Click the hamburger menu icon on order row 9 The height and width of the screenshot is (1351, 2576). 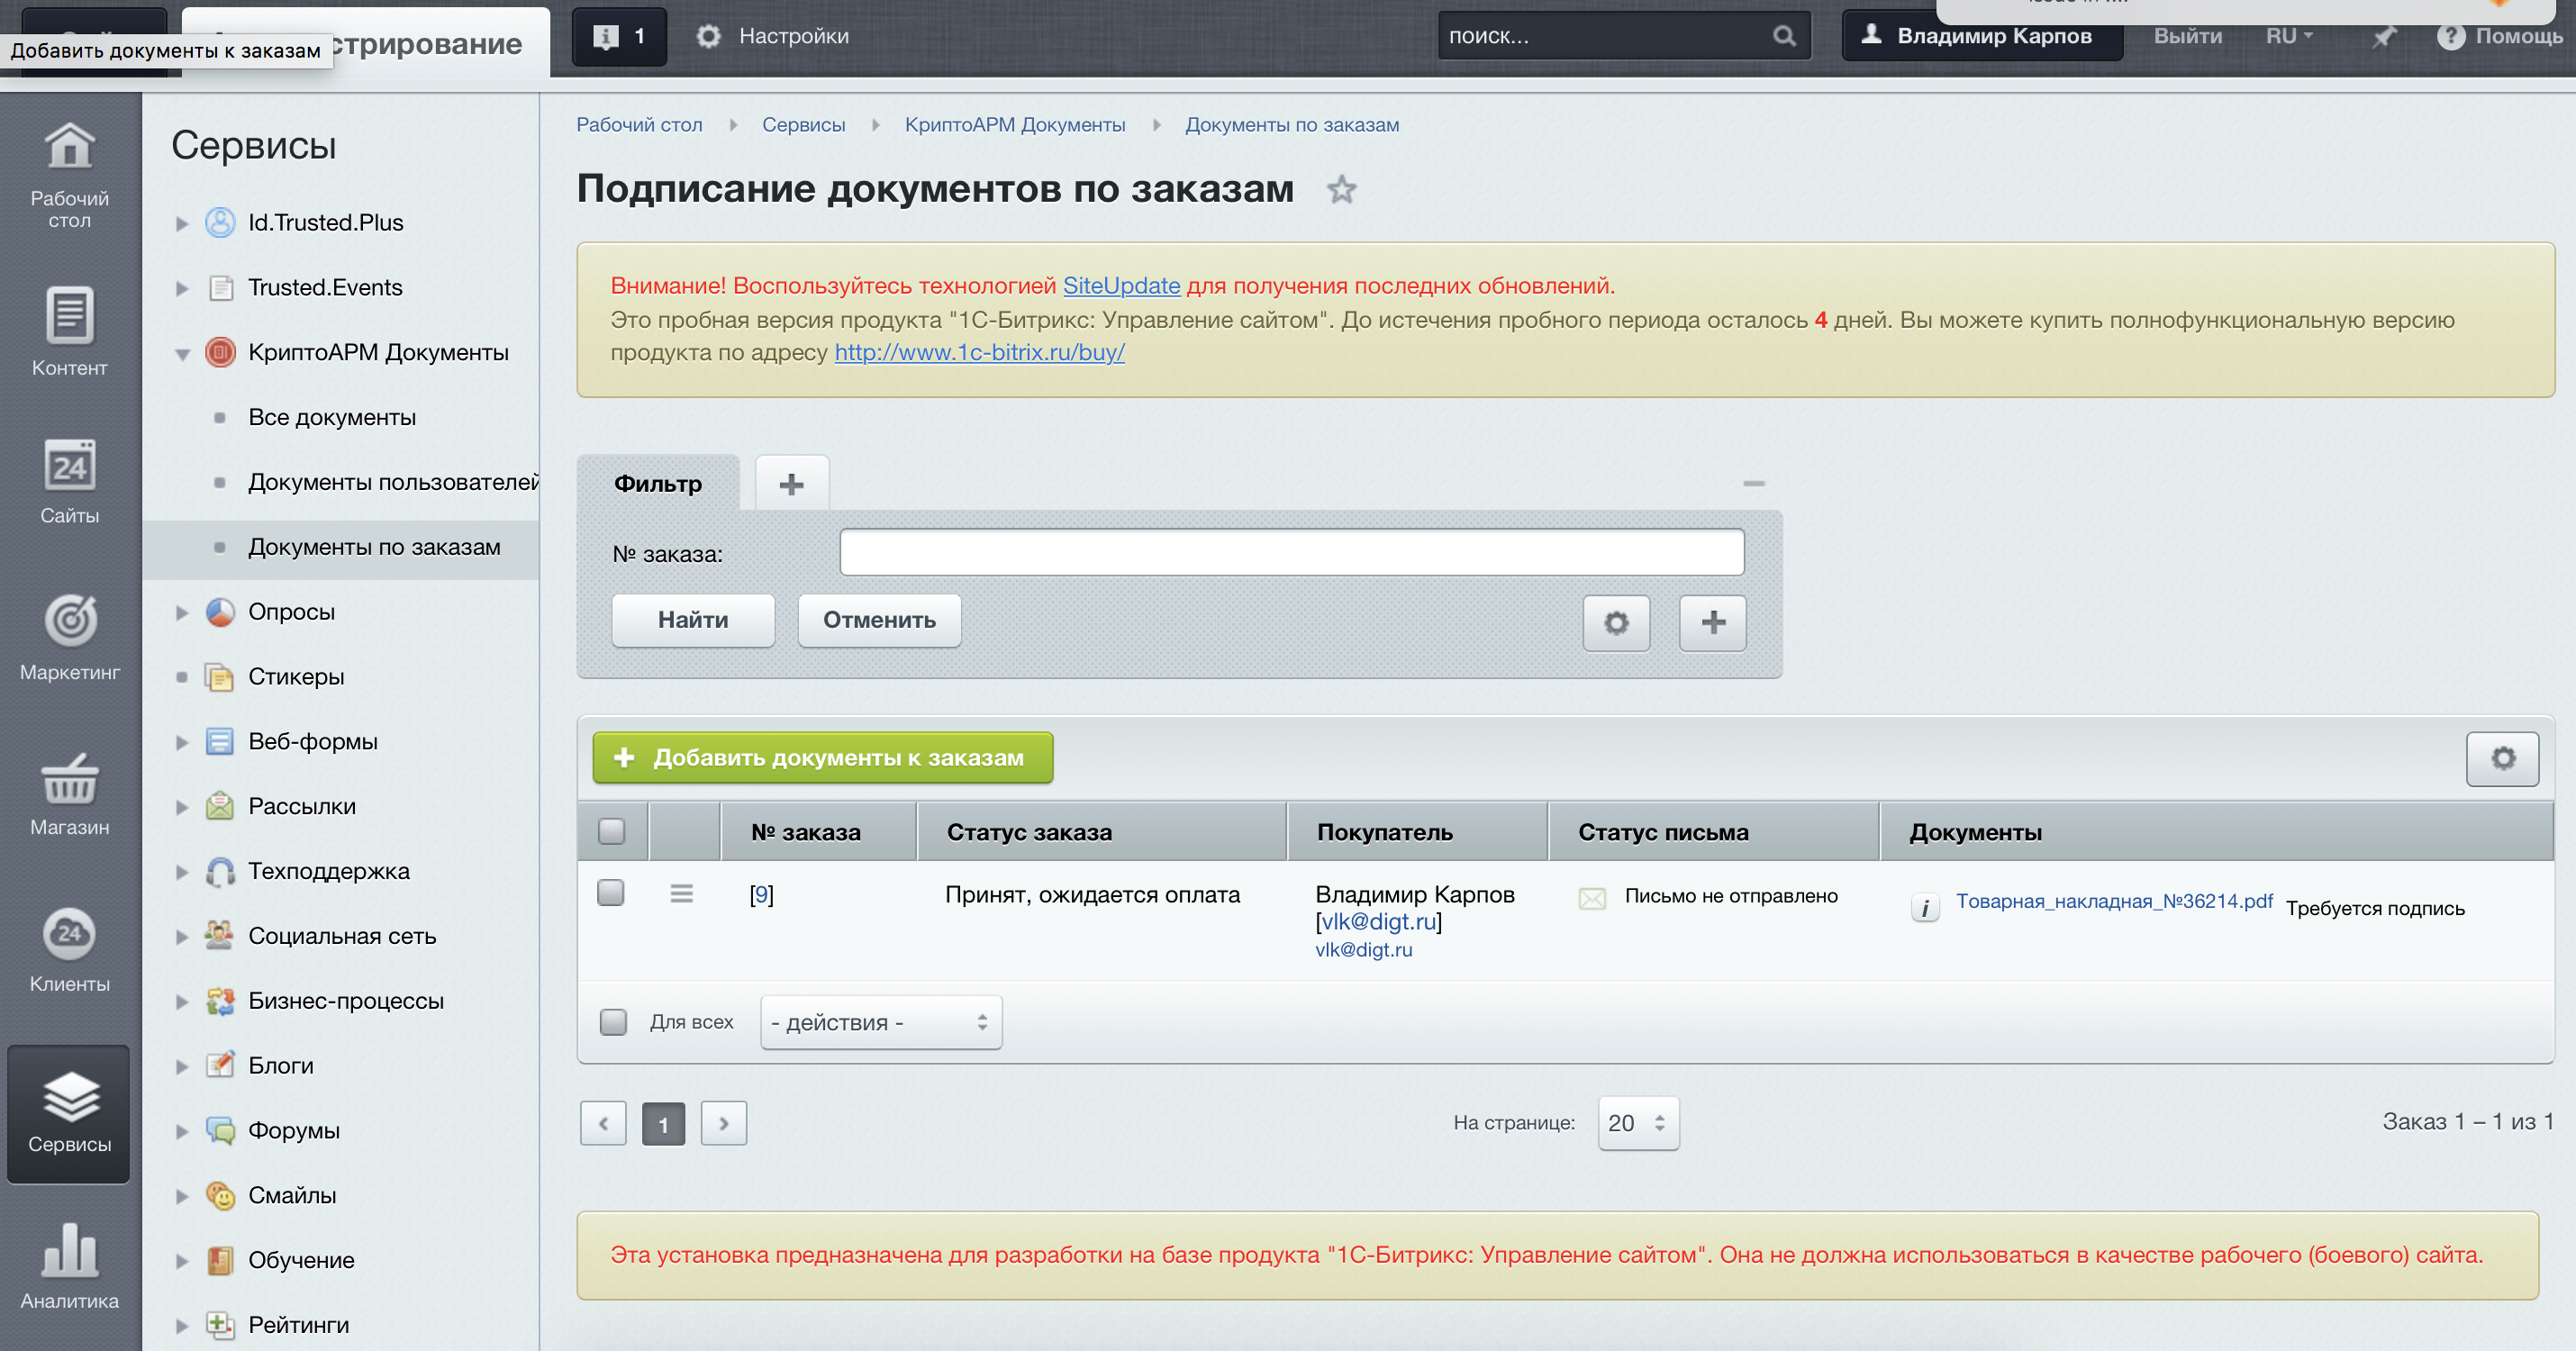tap(682, 894)
